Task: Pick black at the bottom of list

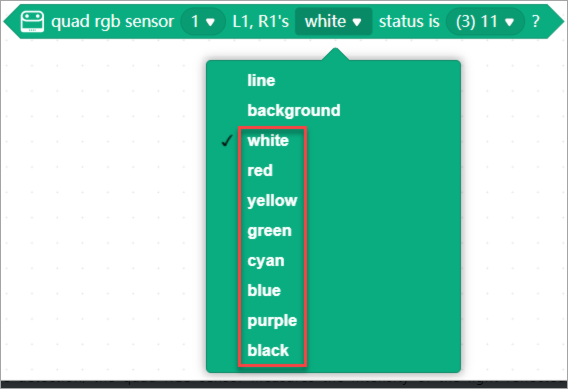Action: [268, 351]
